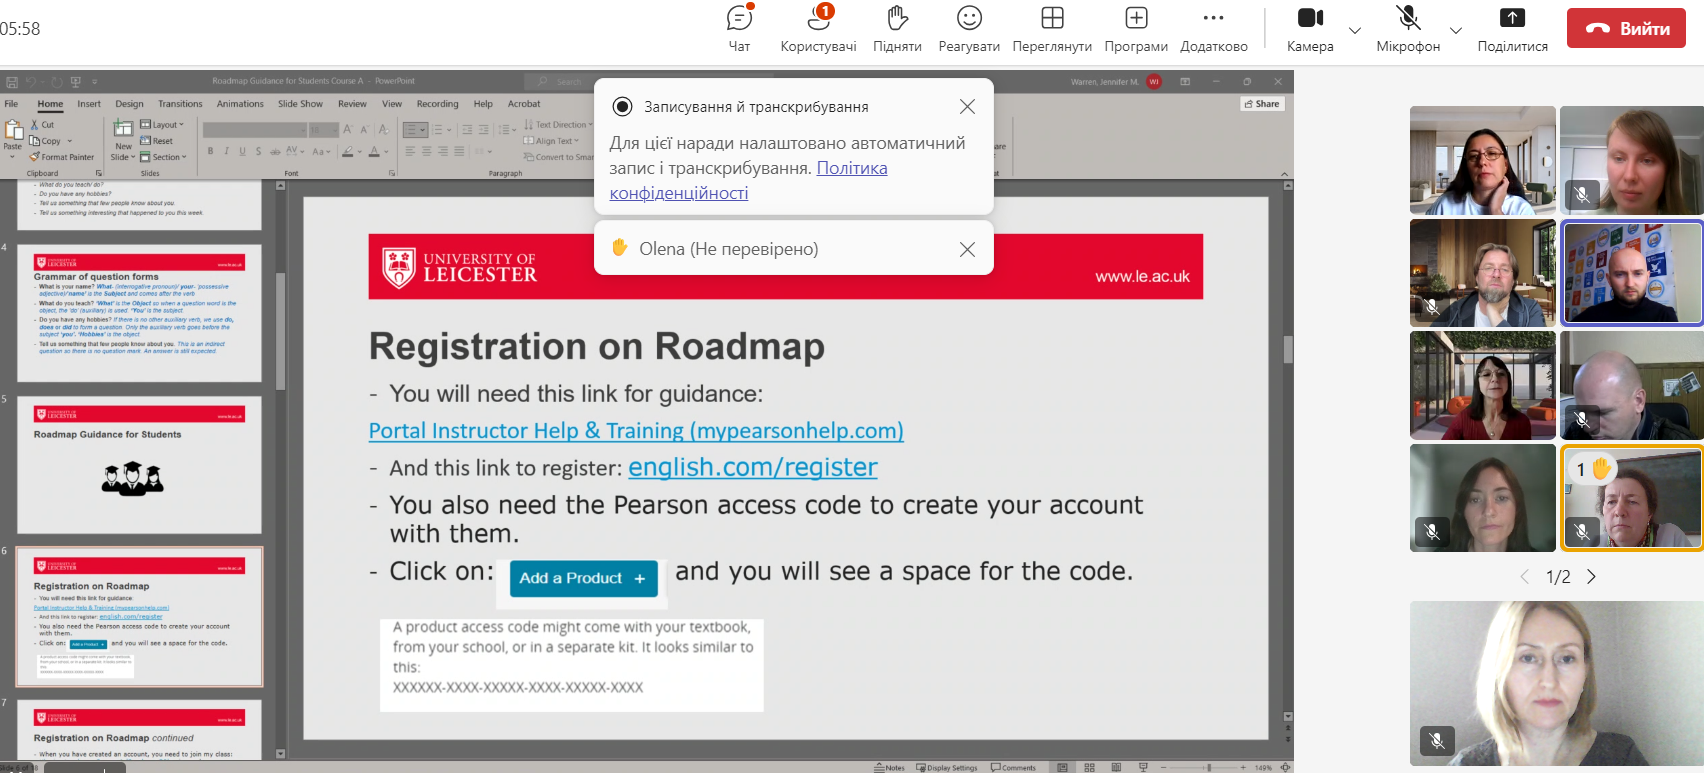Select the Roadmap Guidance for Students slide thumbnail
1704x773 pixels.
click(x=139, y=464)
